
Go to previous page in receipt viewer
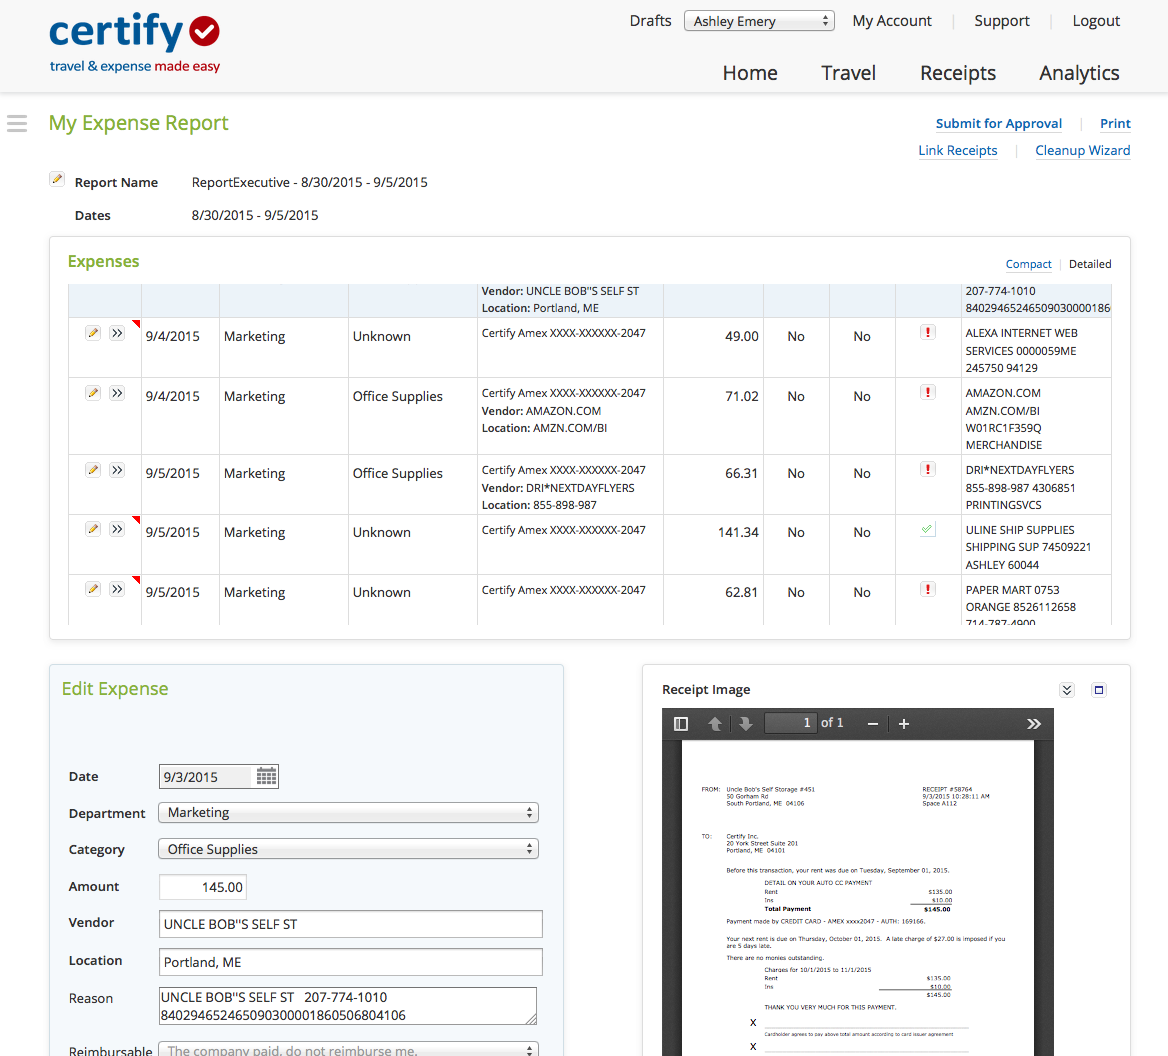714,724
